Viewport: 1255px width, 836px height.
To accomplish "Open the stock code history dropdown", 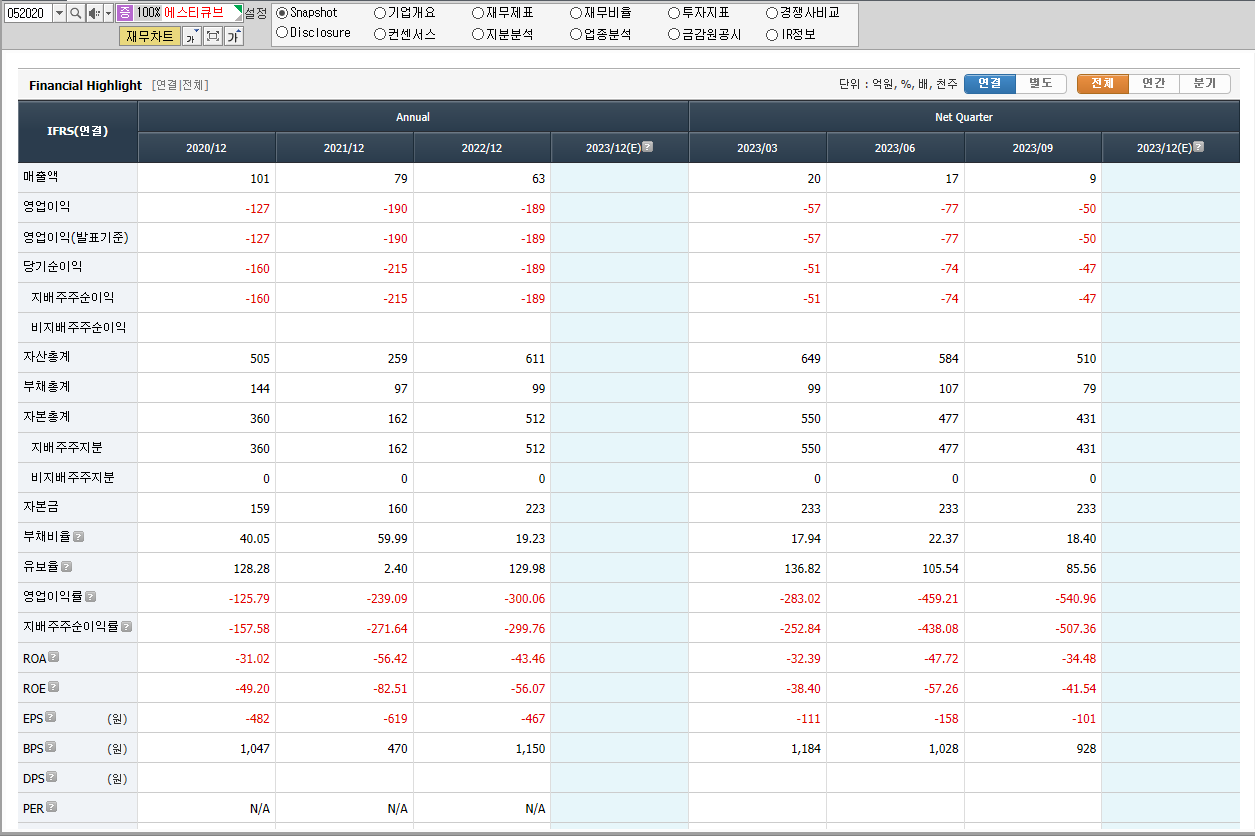I will coord(58,13).
